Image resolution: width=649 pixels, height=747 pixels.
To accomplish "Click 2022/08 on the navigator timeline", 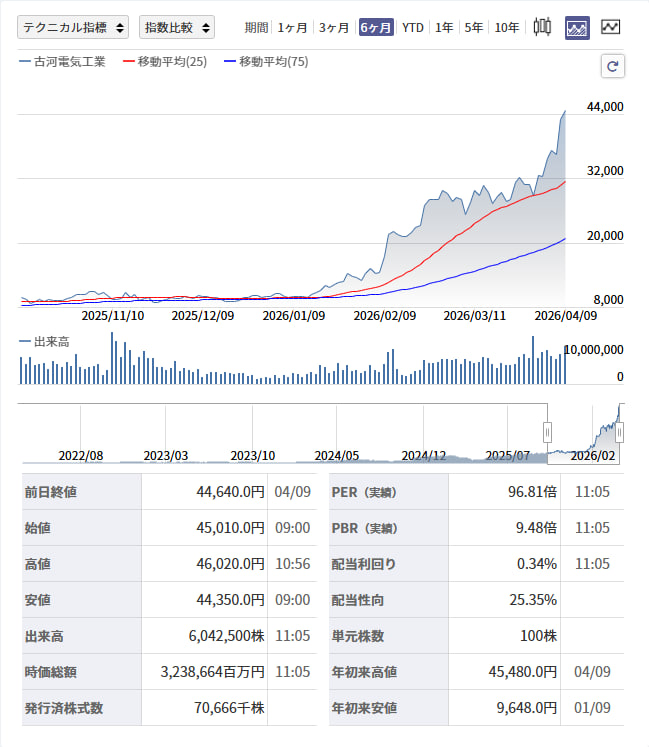I will (81, 456).
